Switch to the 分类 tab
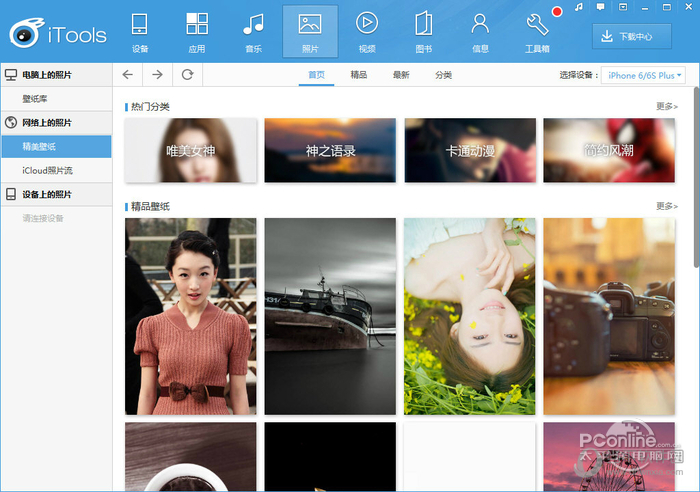 443,75
